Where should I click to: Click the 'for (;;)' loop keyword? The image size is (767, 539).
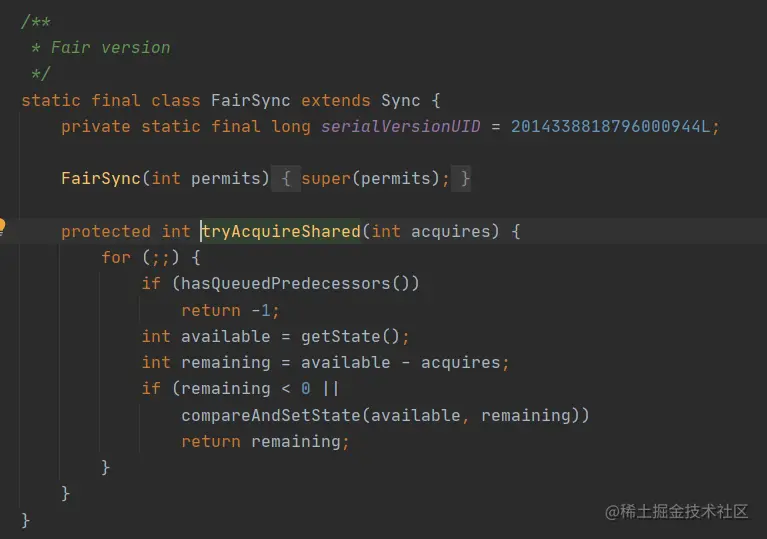point(116,257)
